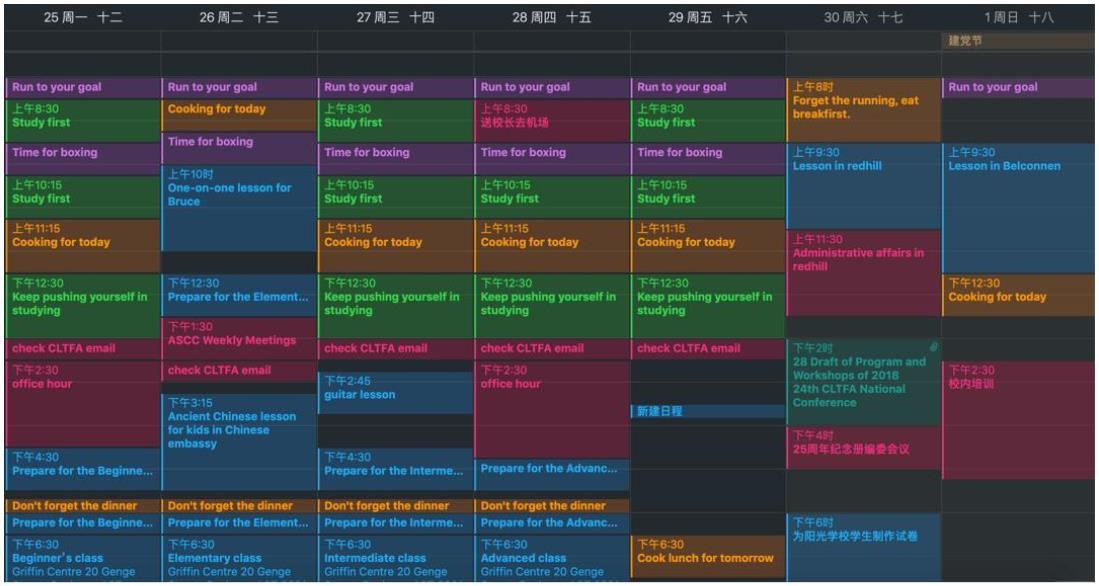Open the 'Lesson in redhill' event
Image resolution: width=1099 pixels, height=586 pixels.
(863, 185)
